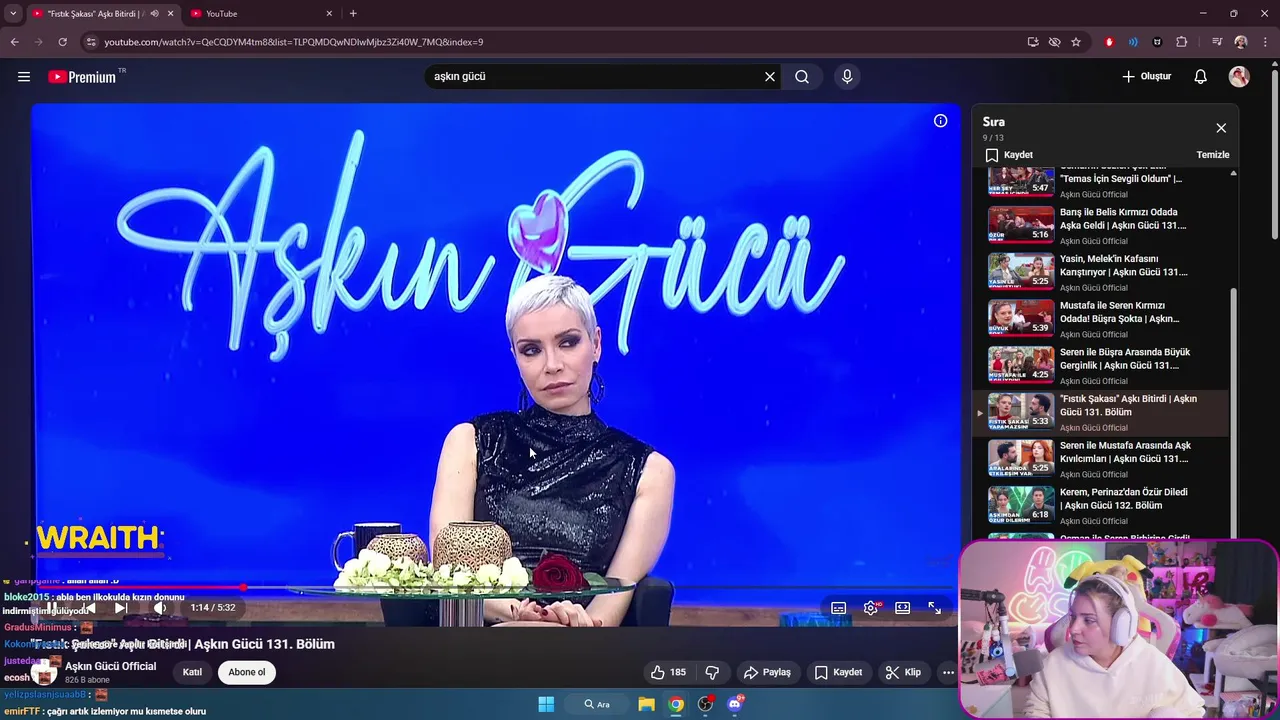Image resolution: width=1280 pixels, height=720 pixels.
Task: Go back to previous video
Action: pyautogui.click(x=88, y=607)
